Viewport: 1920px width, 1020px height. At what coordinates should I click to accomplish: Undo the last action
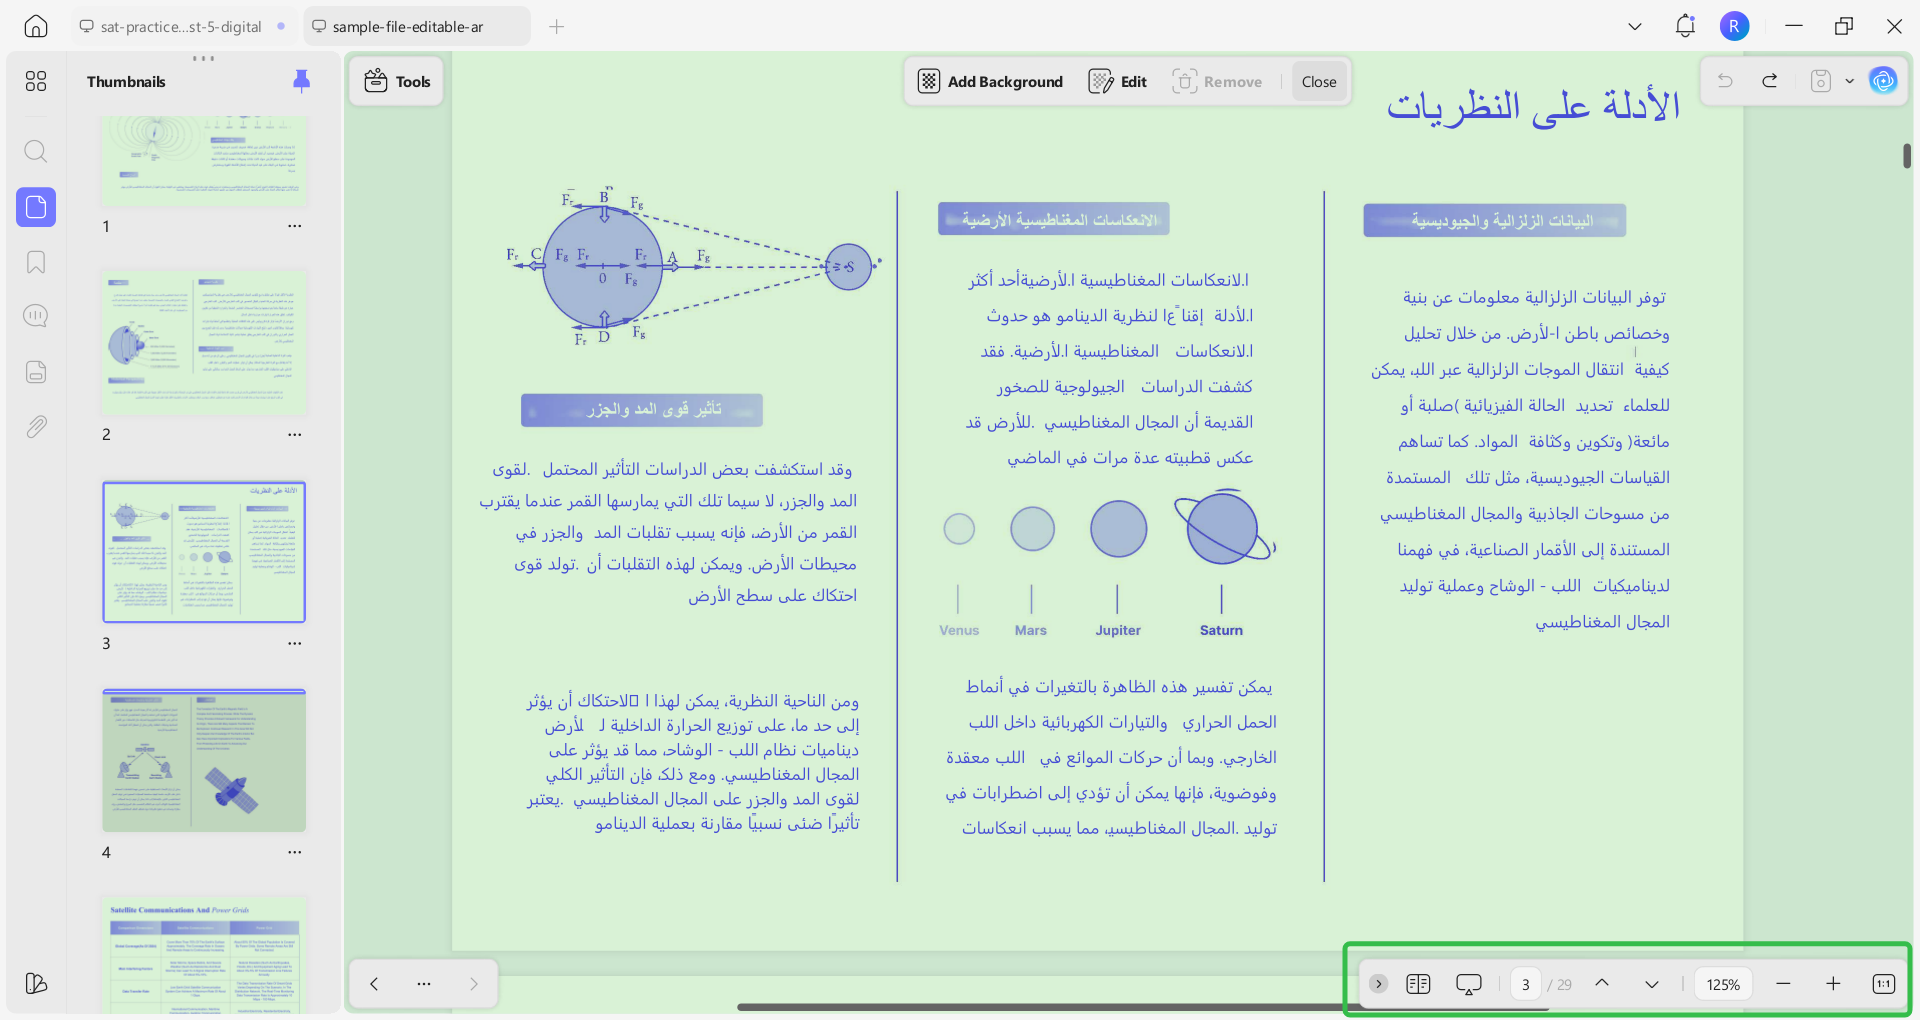pos(1725,81)
